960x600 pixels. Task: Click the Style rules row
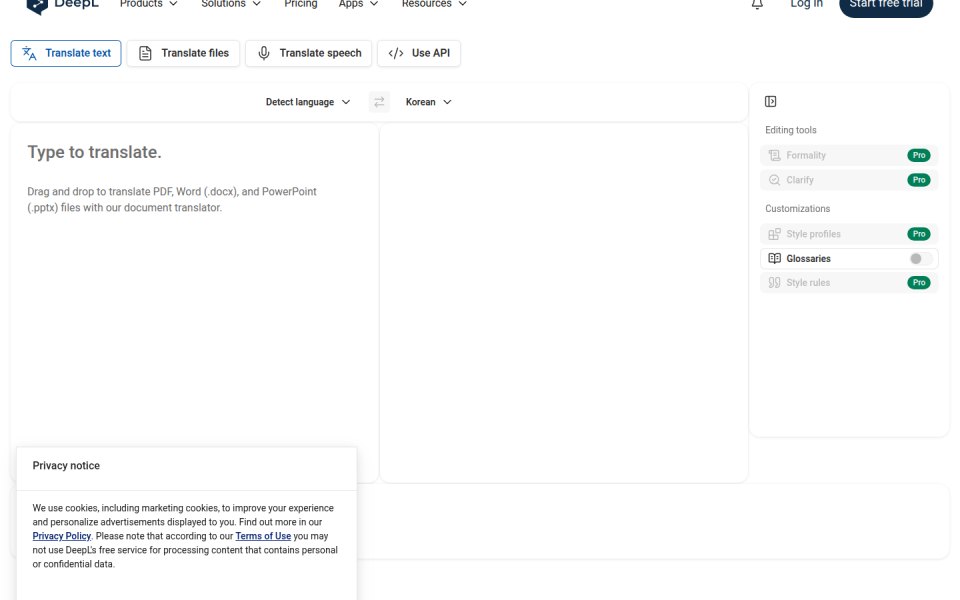[849, 282]
